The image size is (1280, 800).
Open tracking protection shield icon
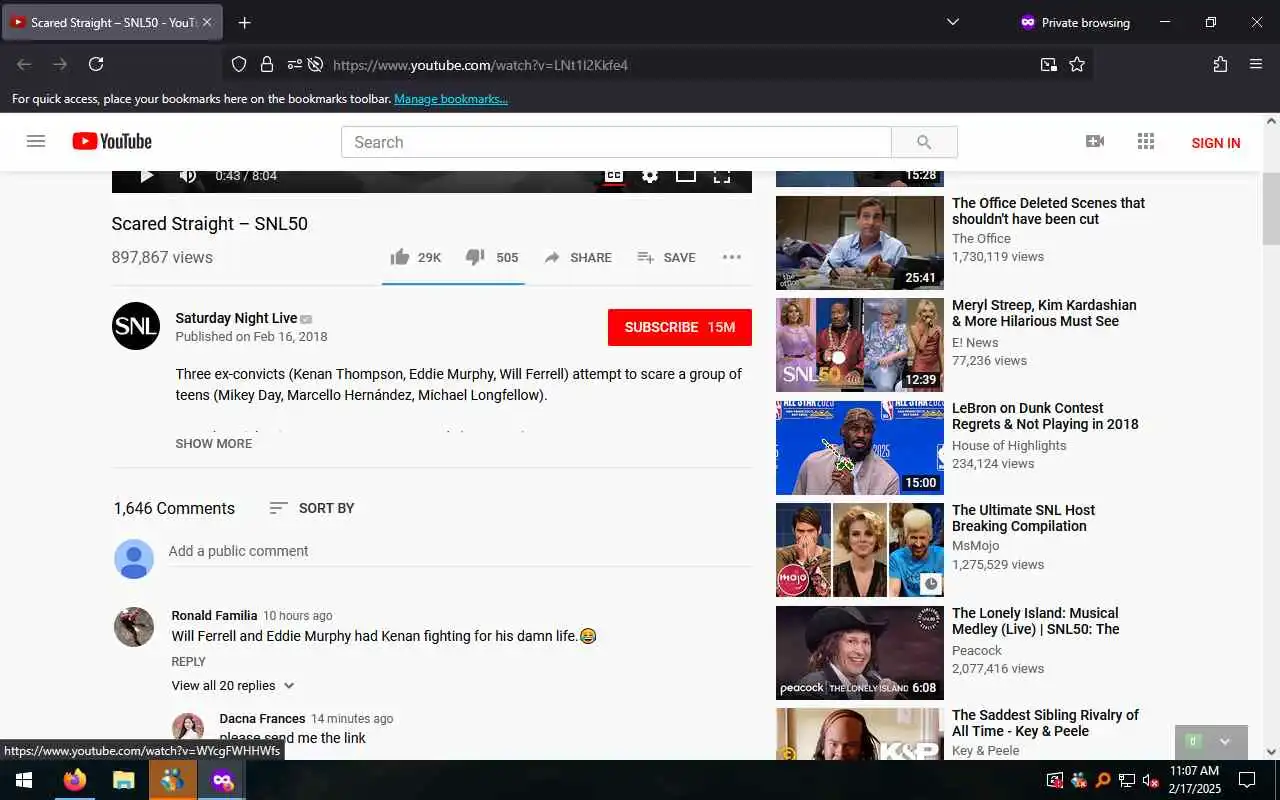239,64
